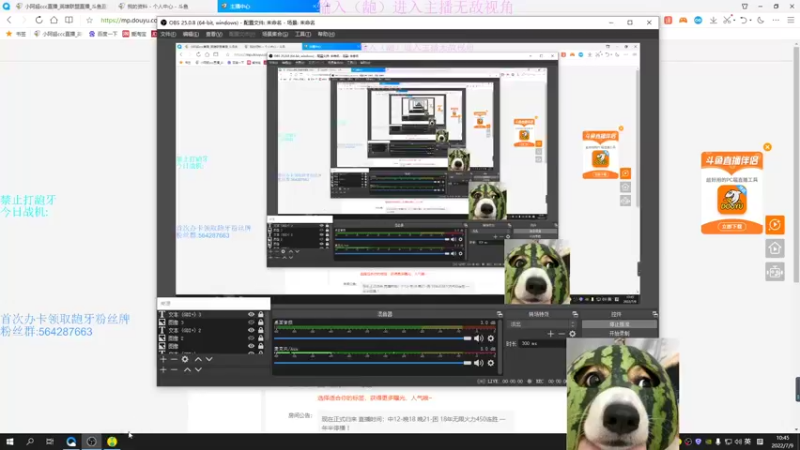This screenshot has height=450, width=800.
Task: Bookmark the page with the star icon
Action: pyautogui.click(x=89, y=20)
